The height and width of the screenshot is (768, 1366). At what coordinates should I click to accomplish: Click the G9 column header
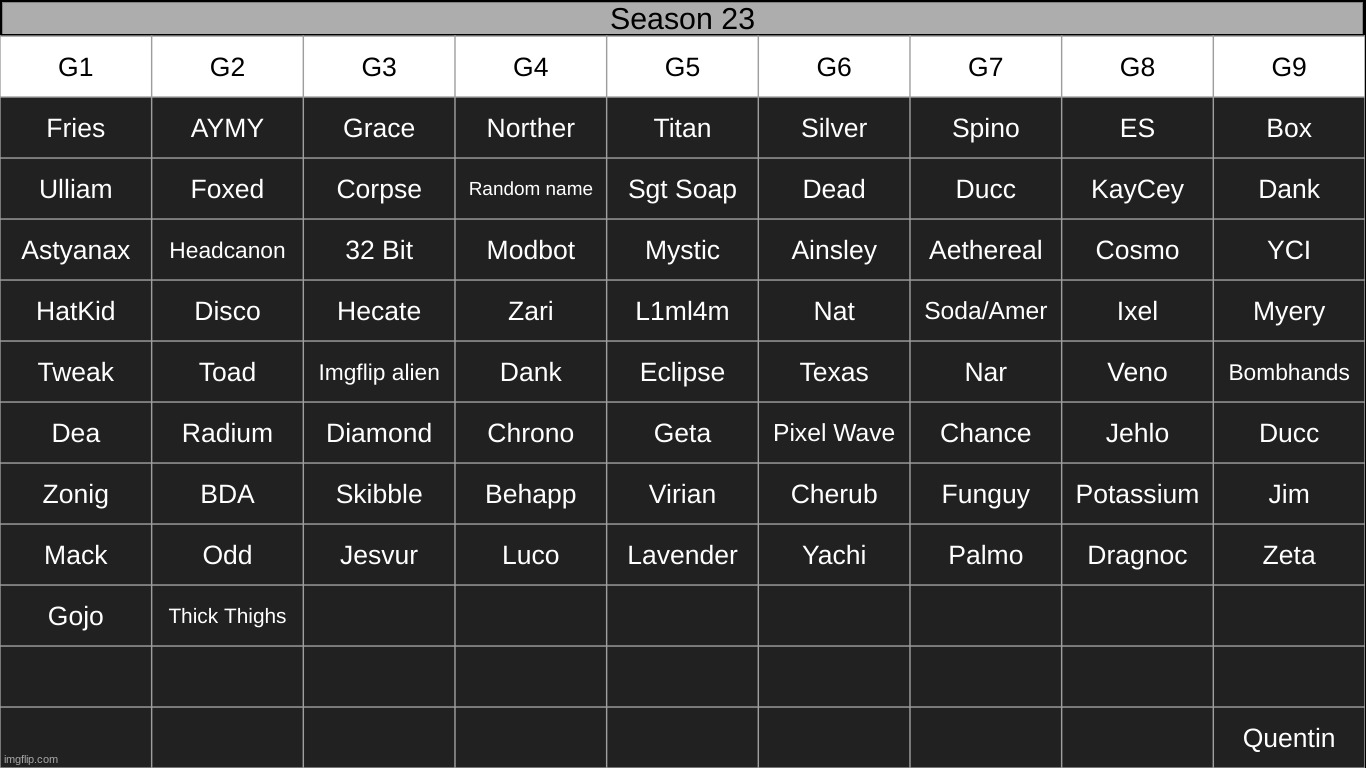point(1288,67)
